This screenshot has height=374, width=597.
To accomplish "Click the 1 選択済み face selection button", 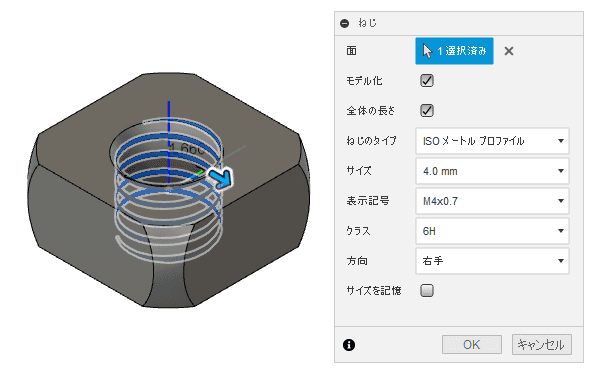I will [454, 51].
